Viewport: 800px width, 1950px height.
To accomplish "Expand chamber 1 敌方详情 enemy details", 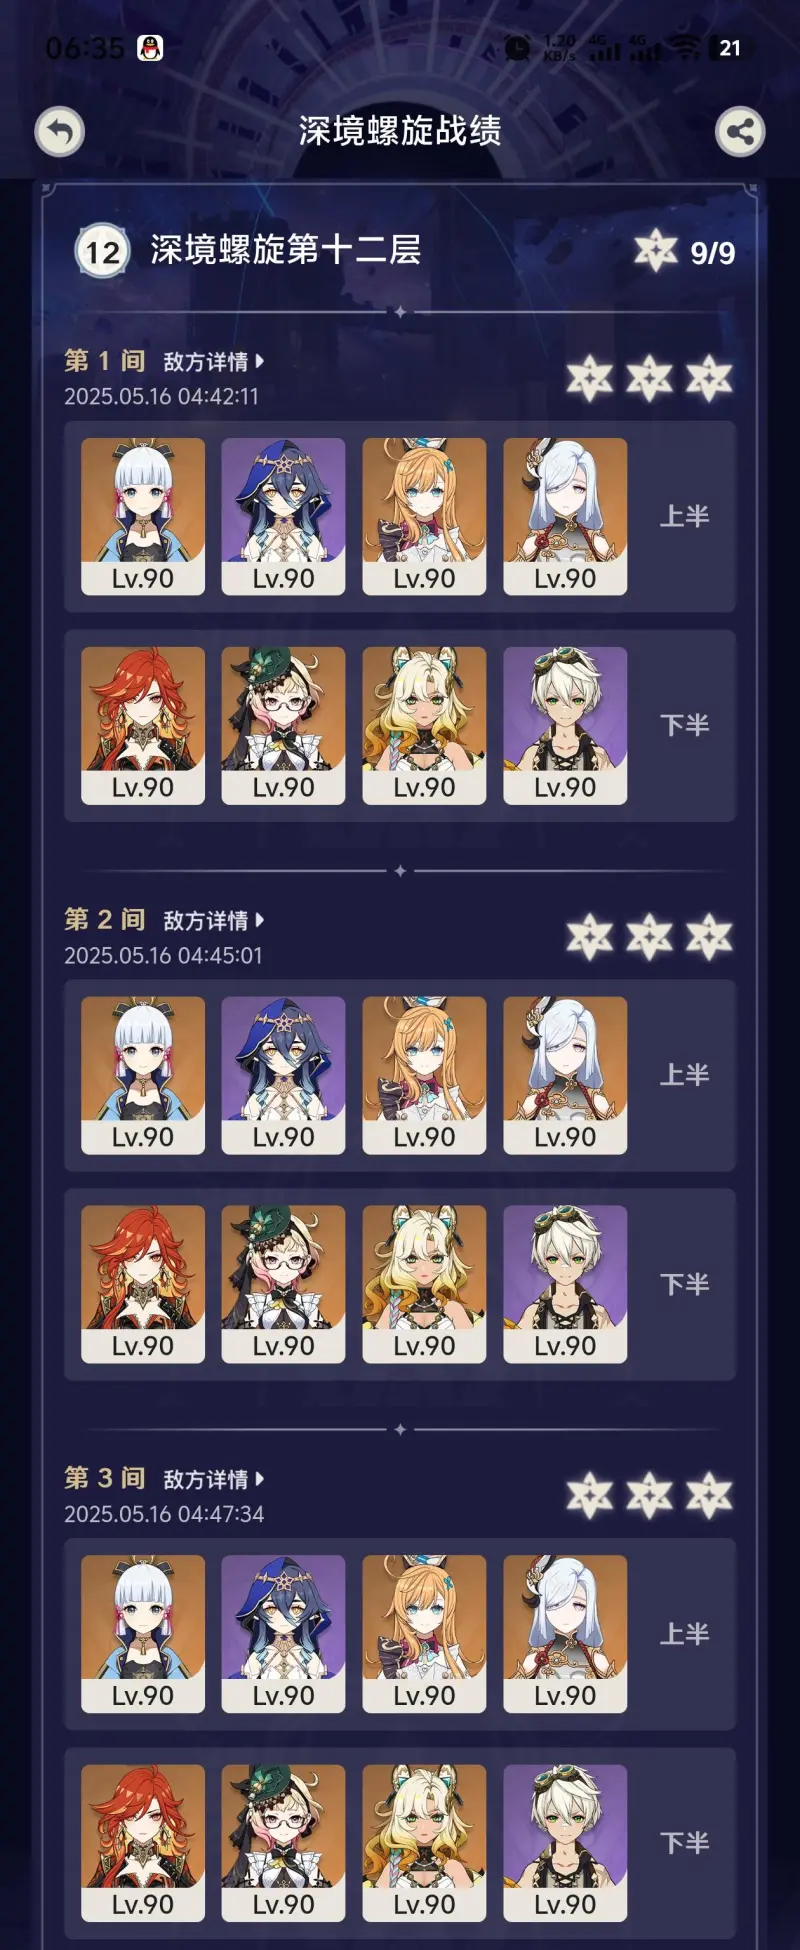I will [214, 362].
